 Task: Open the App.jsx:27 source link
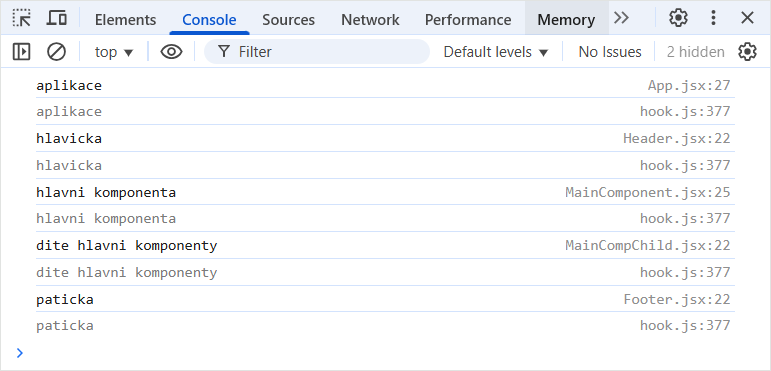(689, 86)
